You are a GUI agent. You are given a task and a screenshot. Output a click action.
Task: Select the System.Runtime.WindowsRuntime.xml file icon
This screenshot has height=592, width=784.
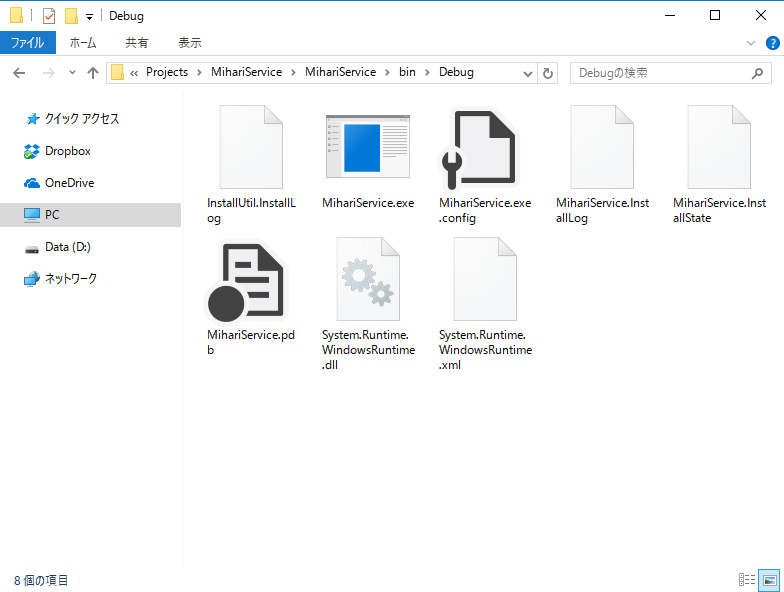(x=485, y=279)
